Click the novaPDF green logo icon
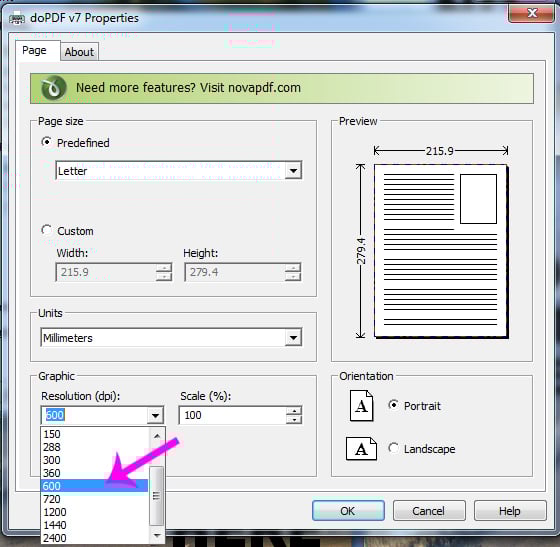Screen dimensions: 560x547 pyautogui.click(x=54, y=88)
